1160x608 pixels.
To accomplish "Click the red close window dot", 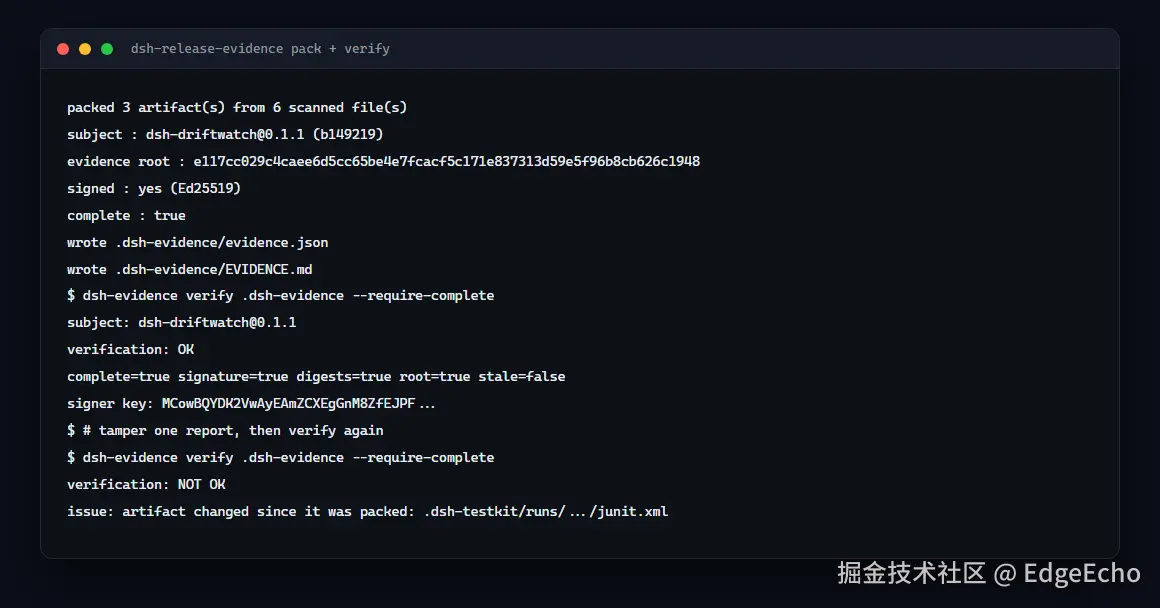I will [63, 49].
